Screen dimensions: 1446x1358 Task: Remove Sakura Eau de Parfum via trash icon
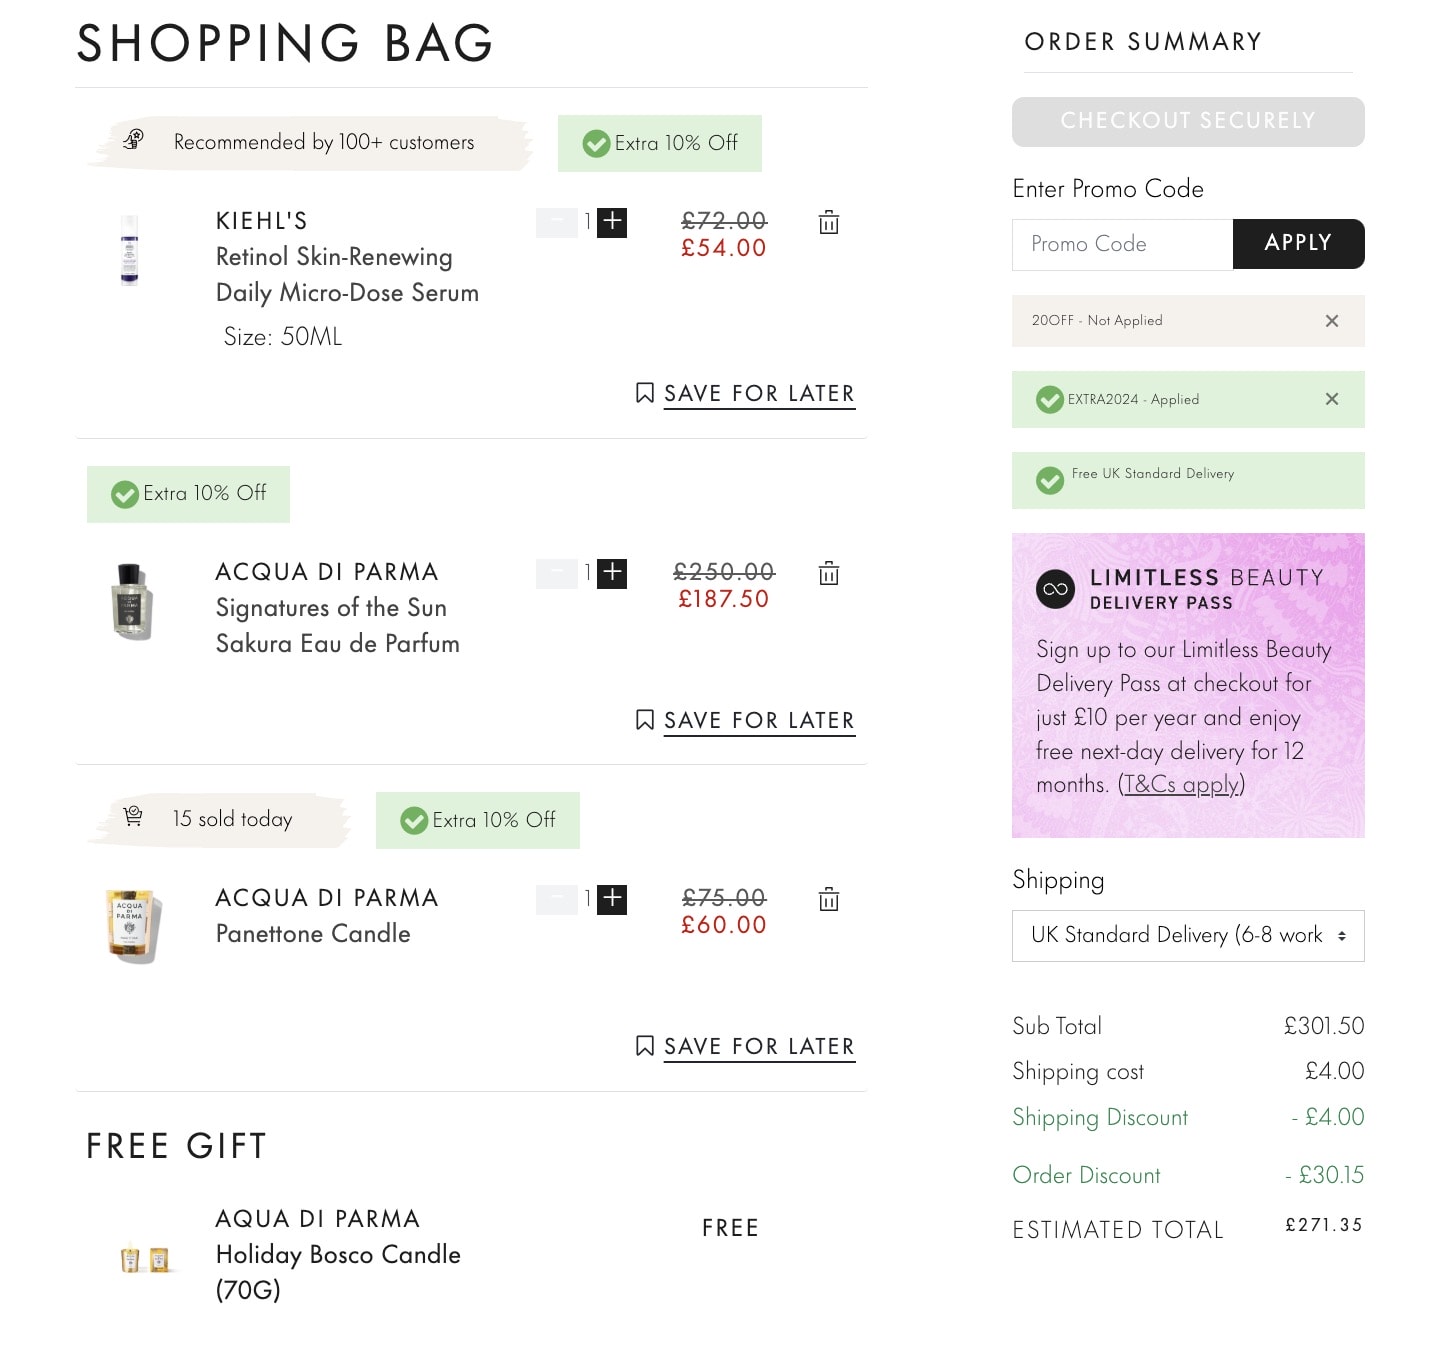point(829,573)
